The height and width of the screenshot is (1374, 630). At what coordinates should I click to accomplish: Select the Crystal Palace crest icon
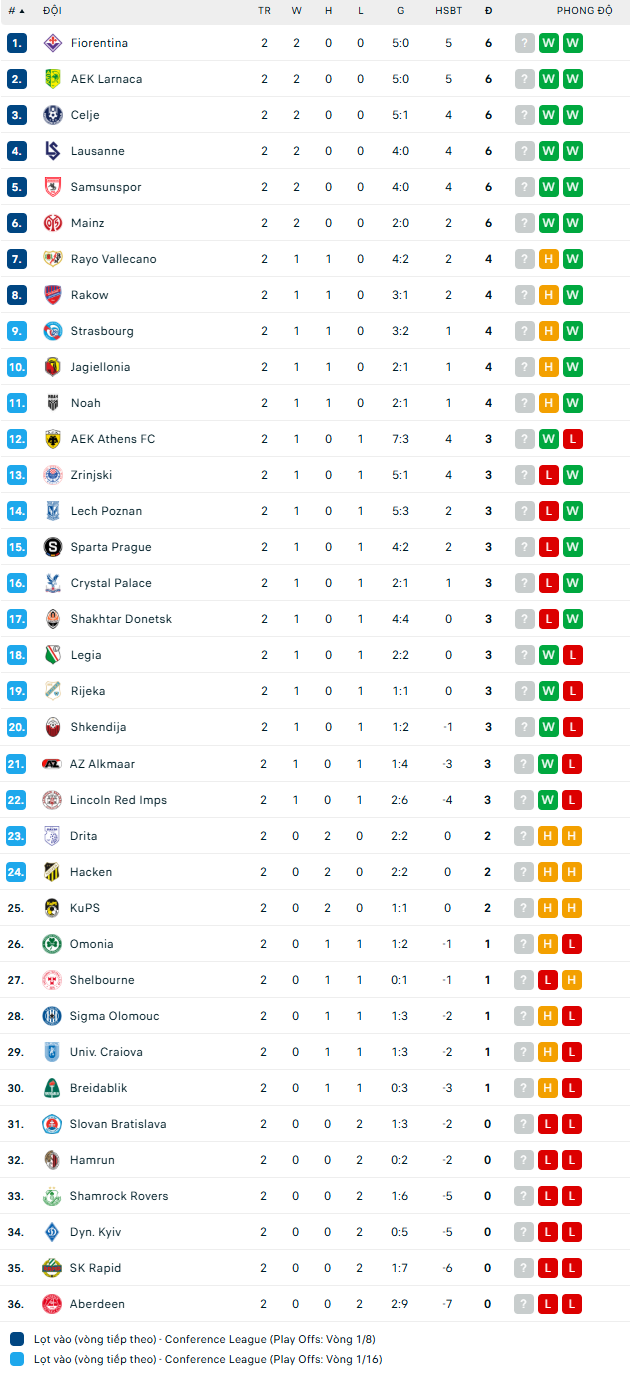[52, 582]
